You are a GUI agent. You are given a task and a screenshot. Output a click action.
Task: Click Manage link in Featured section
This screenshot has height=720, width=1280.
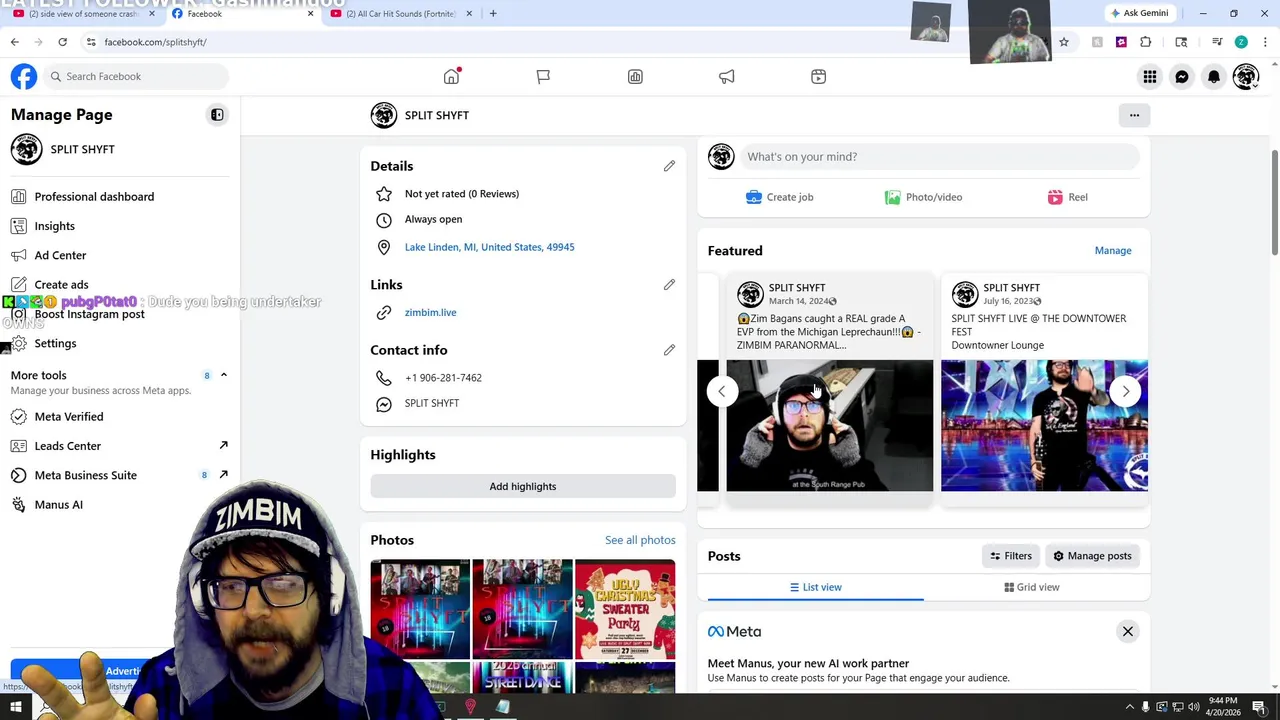click(x=1113, y=251)
